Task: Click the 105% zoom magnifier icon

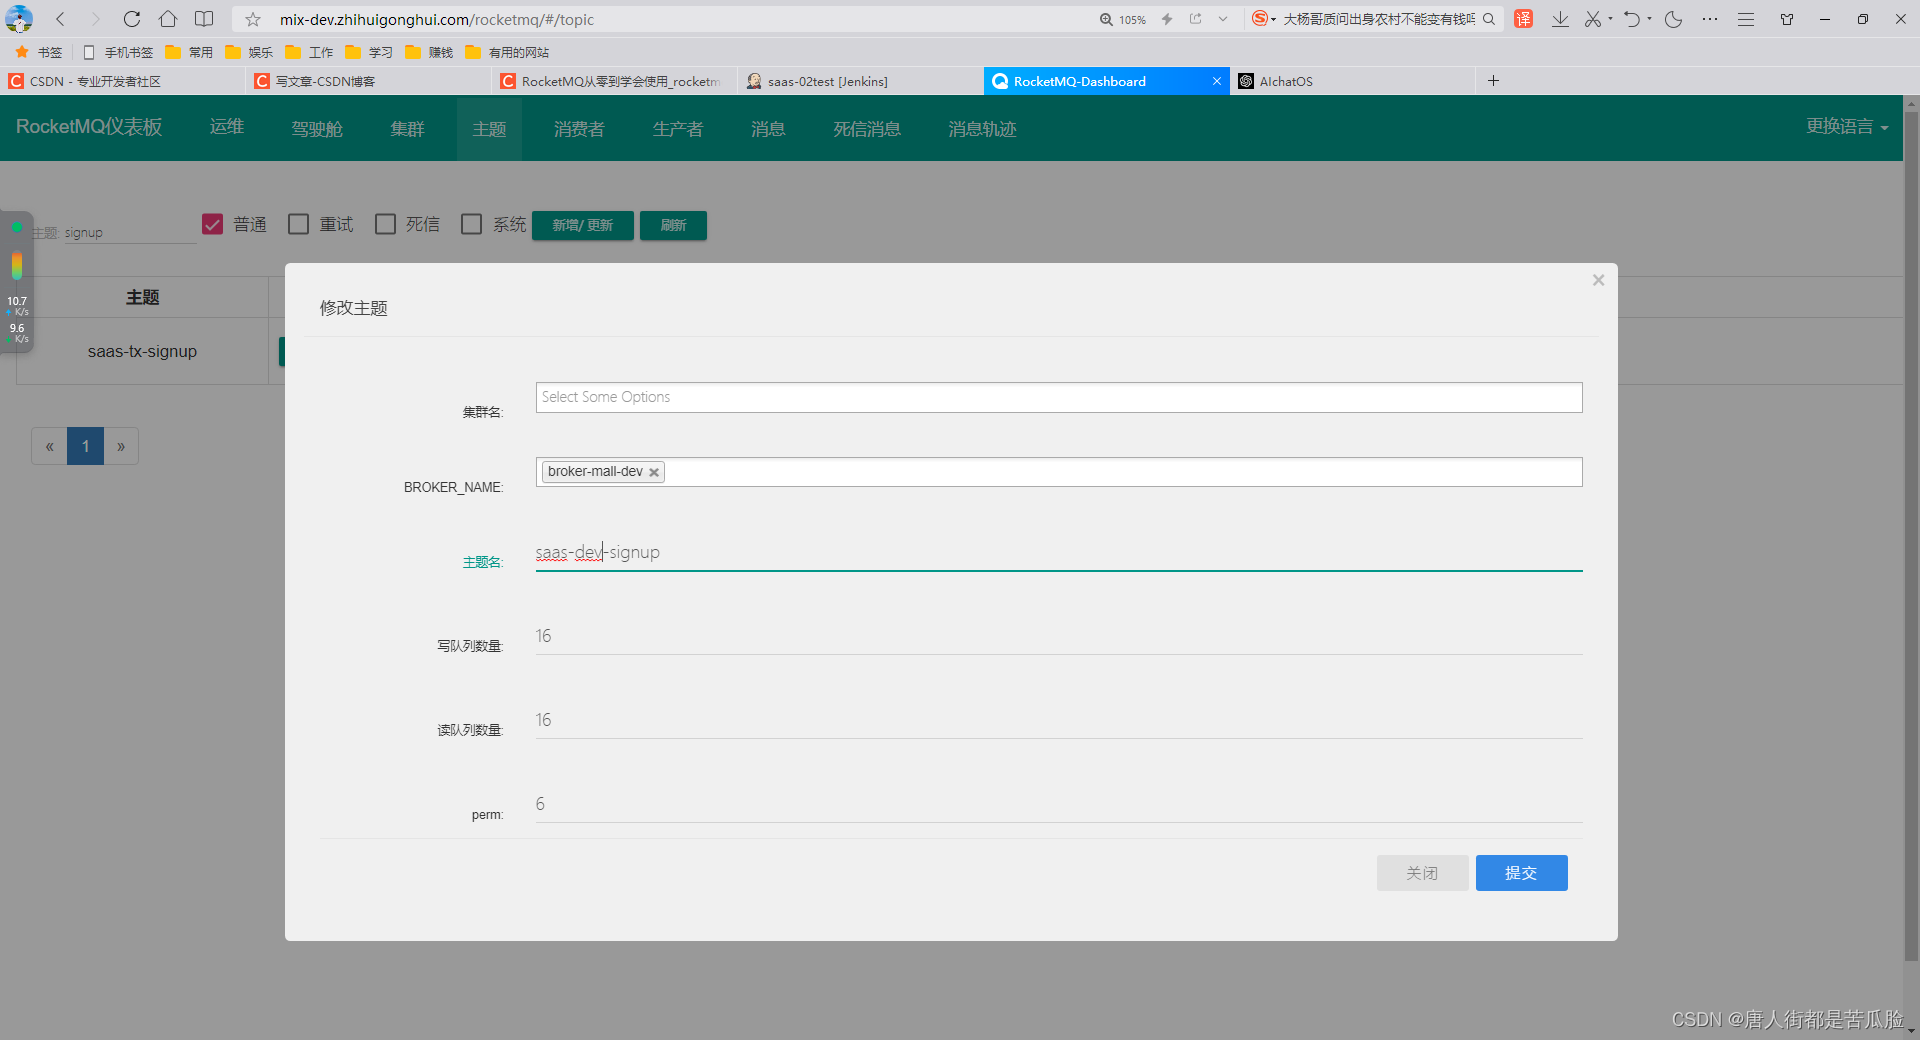Action: click(x=1106, y=19)
